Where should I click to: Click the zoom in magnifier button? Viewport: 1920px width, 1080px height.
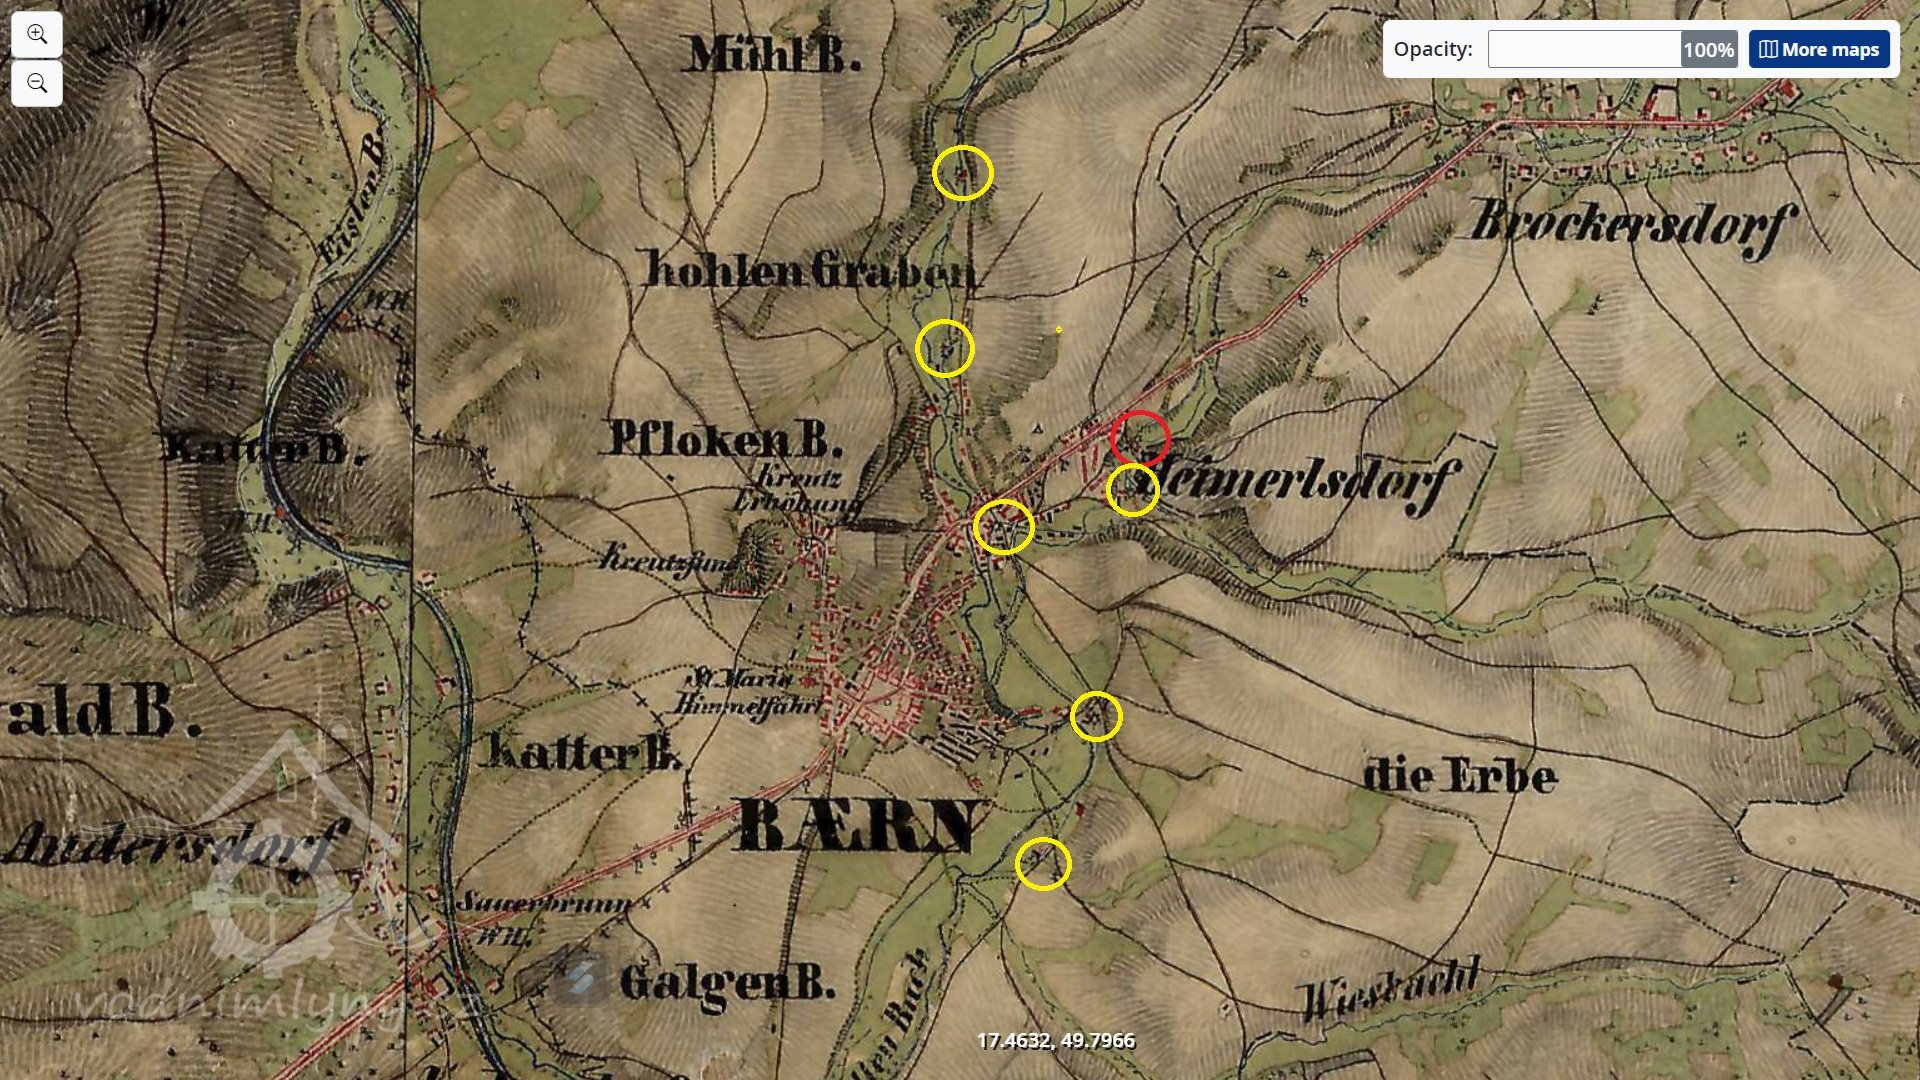coord(37,35)
